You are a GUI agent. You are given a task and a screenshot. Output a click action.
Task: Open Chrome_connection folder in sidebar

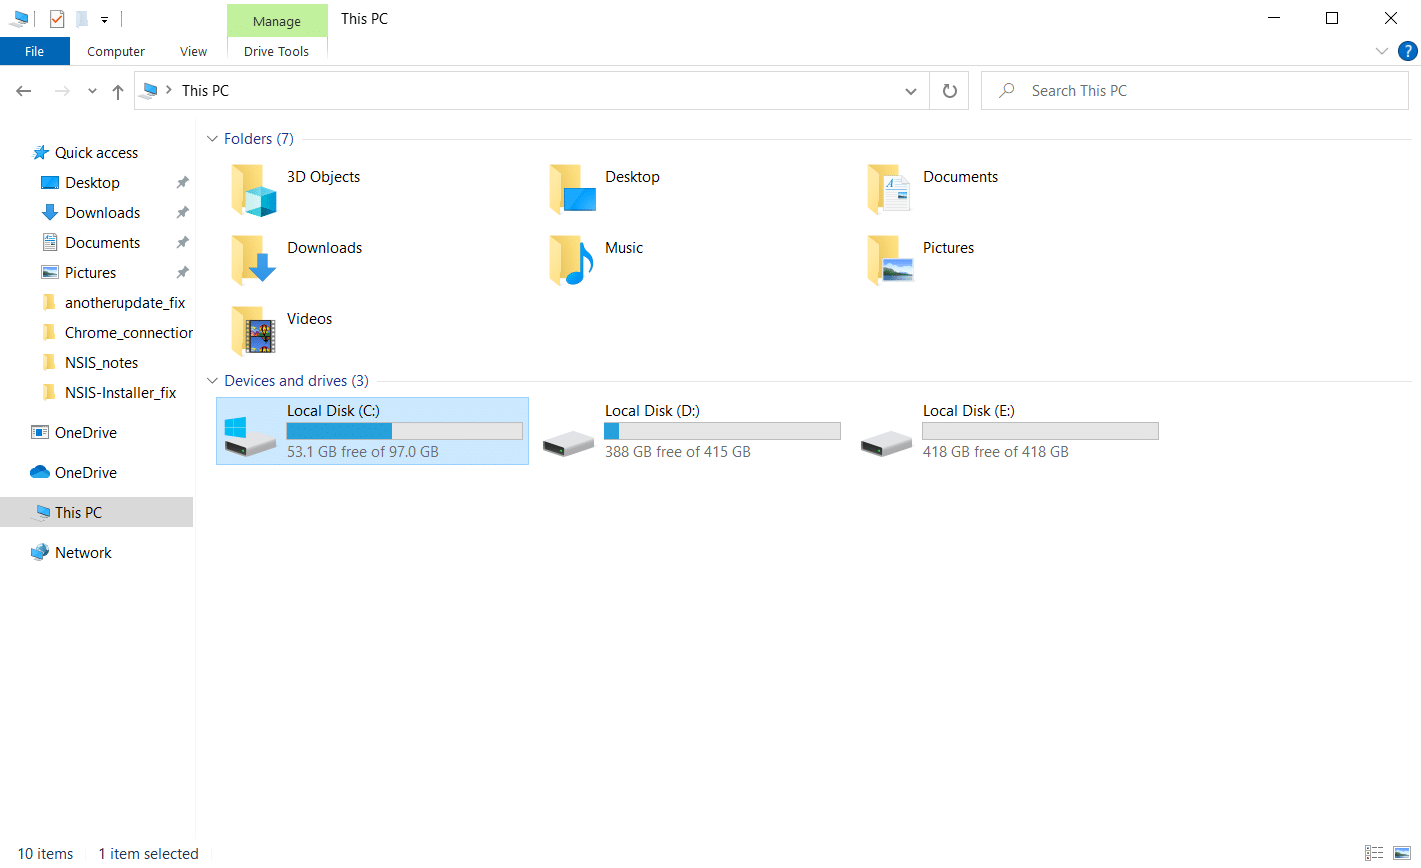tap(128, 333)
